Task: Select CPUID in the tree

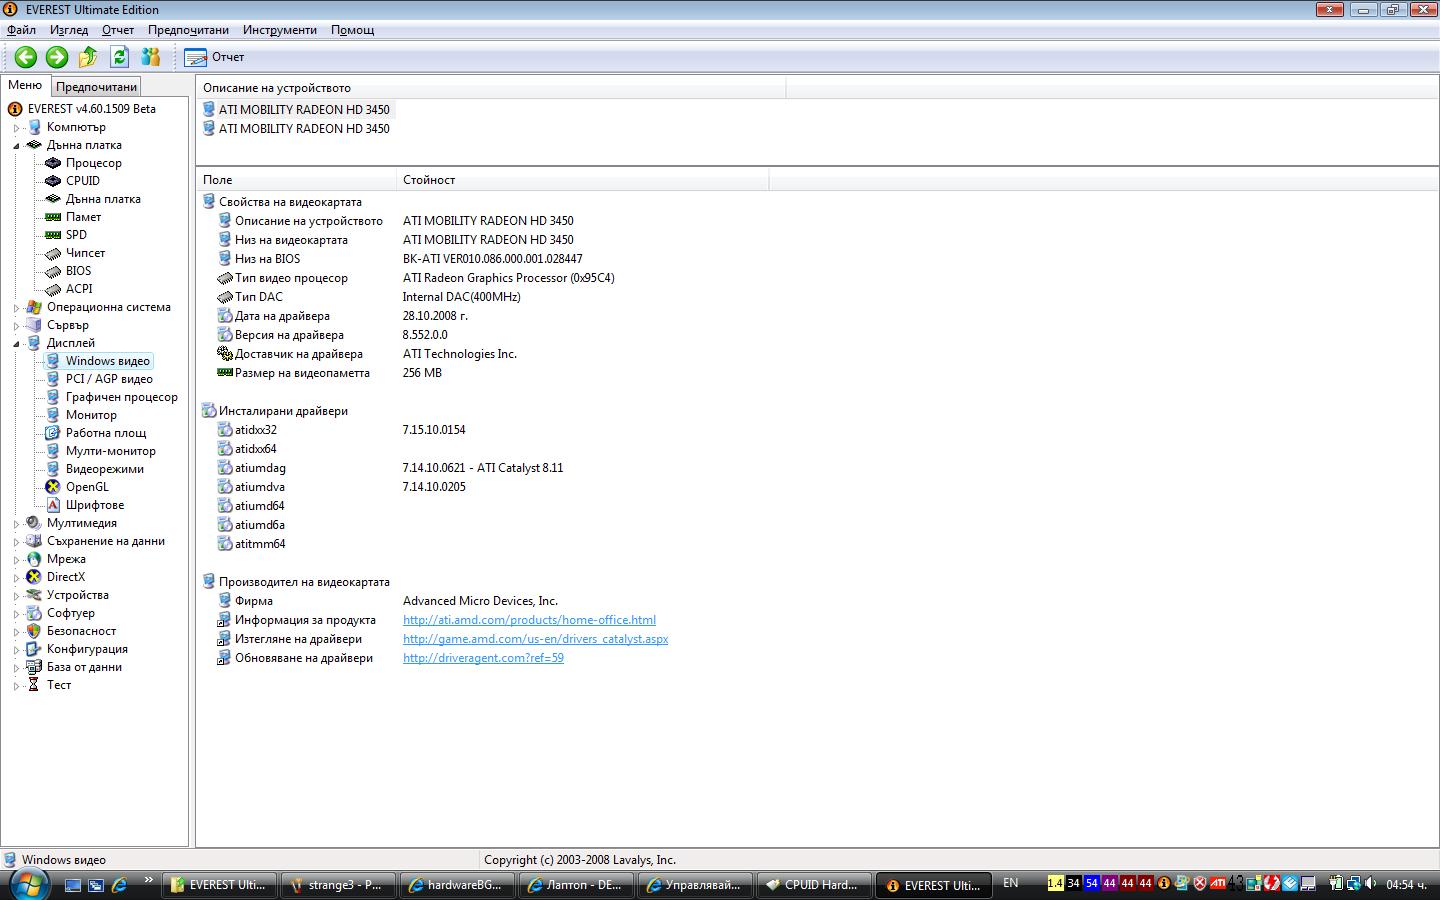Action: tap(83, 181)
